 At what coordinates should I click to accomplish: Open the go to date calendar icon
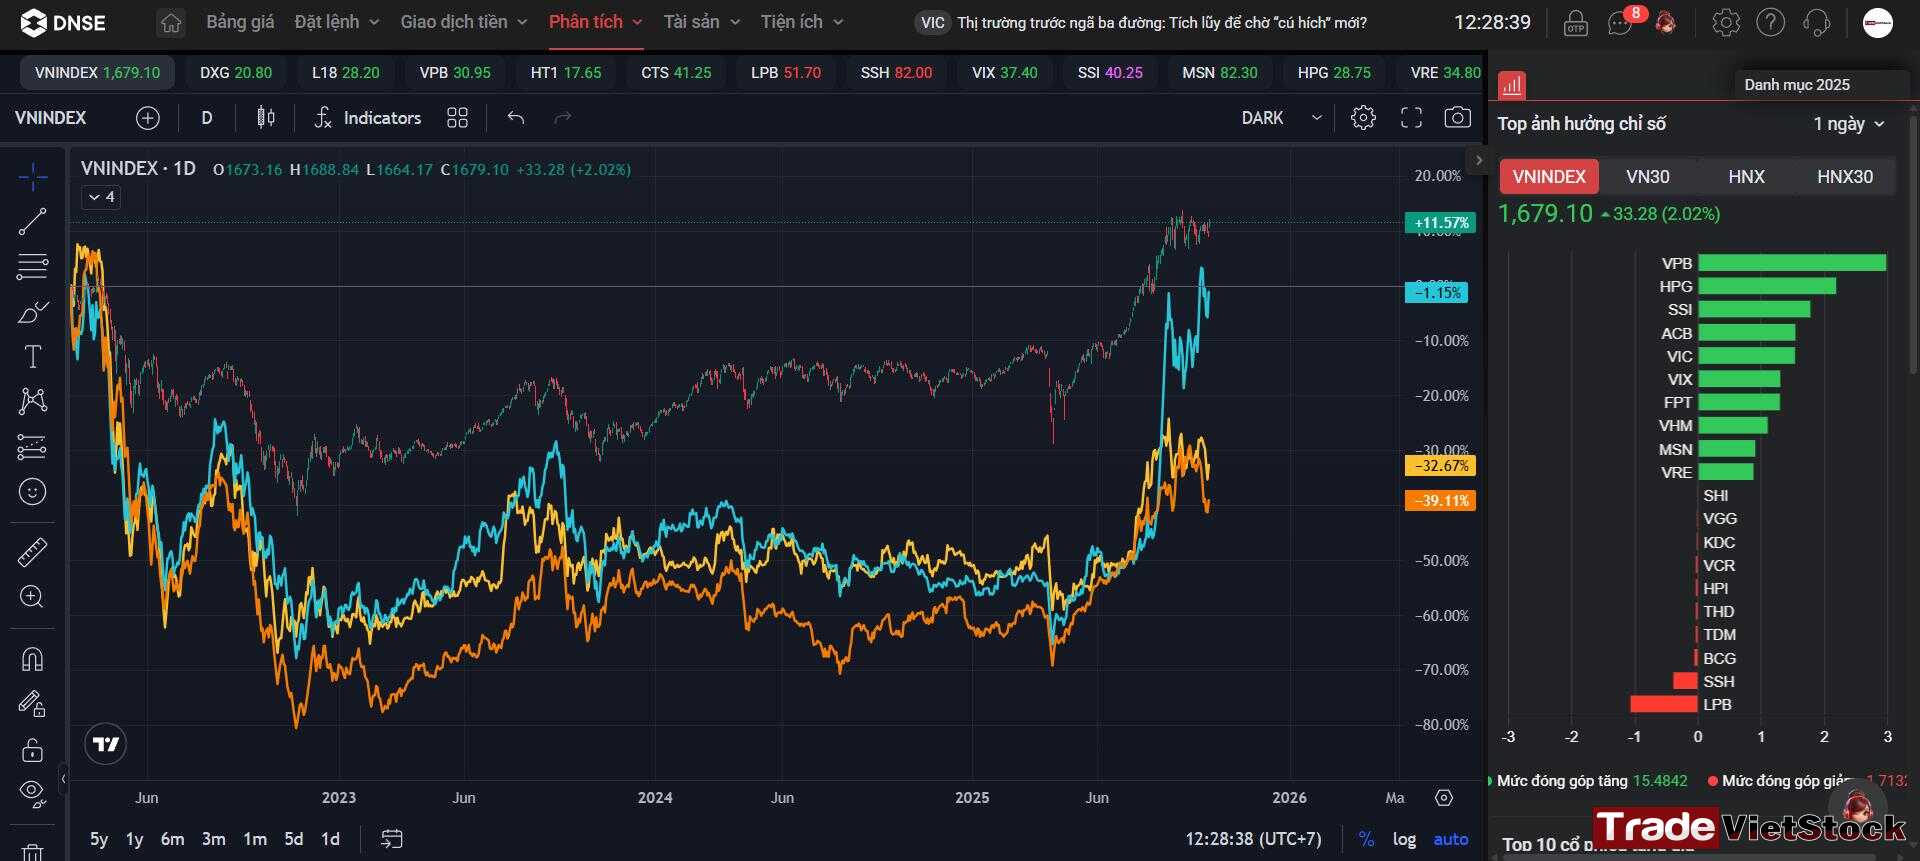point(391,839)
